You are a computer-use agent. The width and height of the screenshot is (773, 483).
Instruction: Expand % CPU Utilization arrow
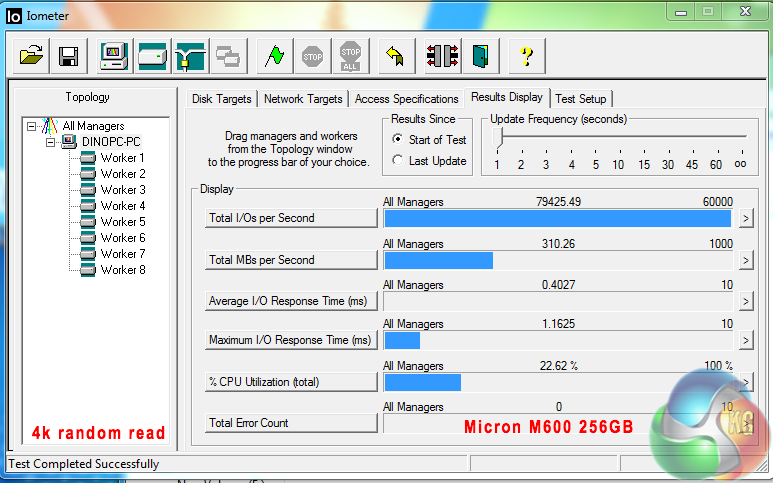pos(746,382)
